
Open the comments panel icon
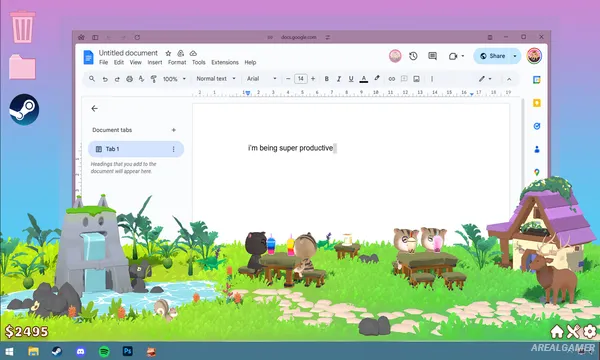tap(432, 56)
